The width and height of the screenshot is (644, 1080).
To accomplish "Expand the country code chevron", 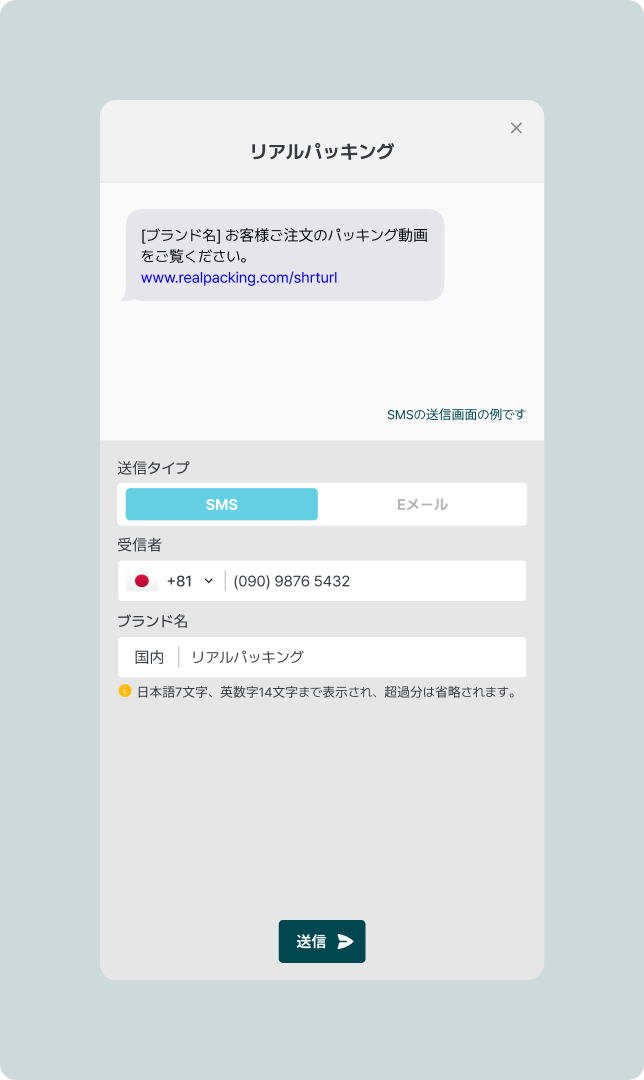I will coord(209,581).
